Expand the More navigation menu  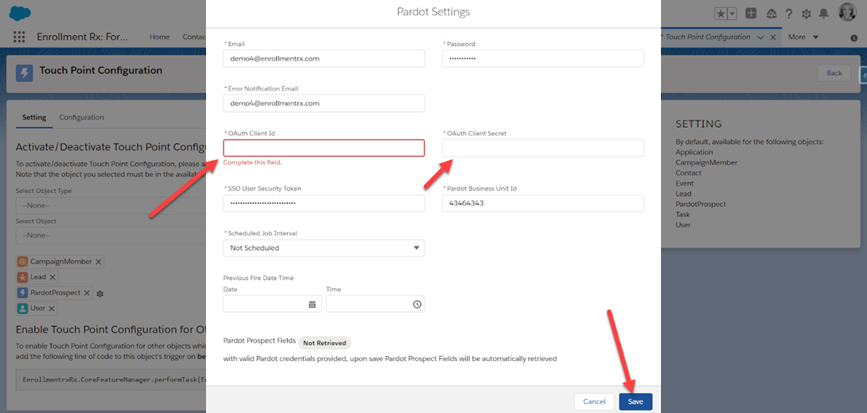803,37
